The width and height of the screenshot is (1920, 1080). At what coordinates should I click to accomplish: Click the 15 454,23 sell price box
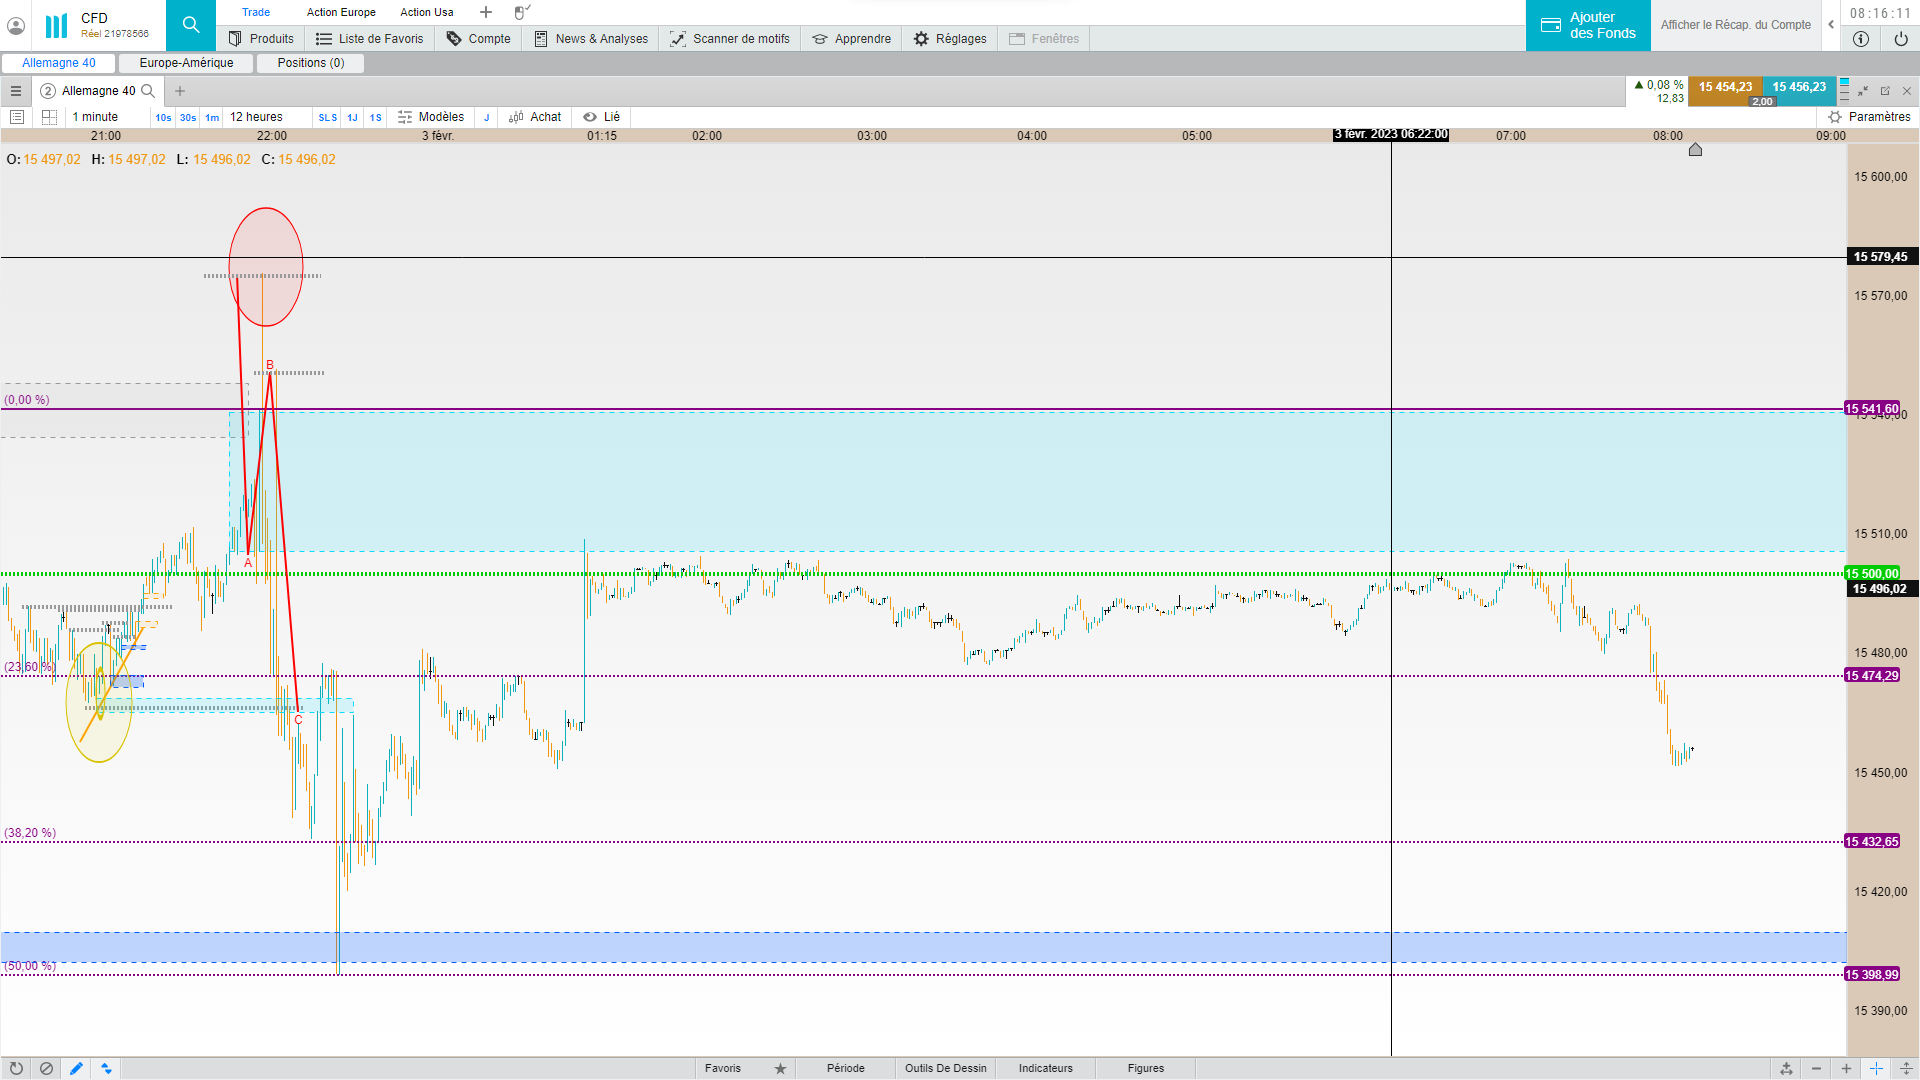click(x=1725, y=87)
